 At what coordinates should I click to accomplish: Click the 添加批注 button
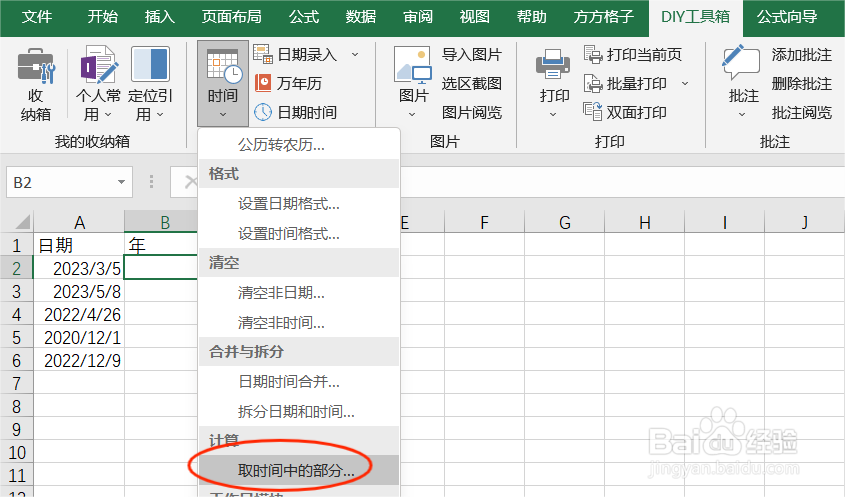point(801,54)
